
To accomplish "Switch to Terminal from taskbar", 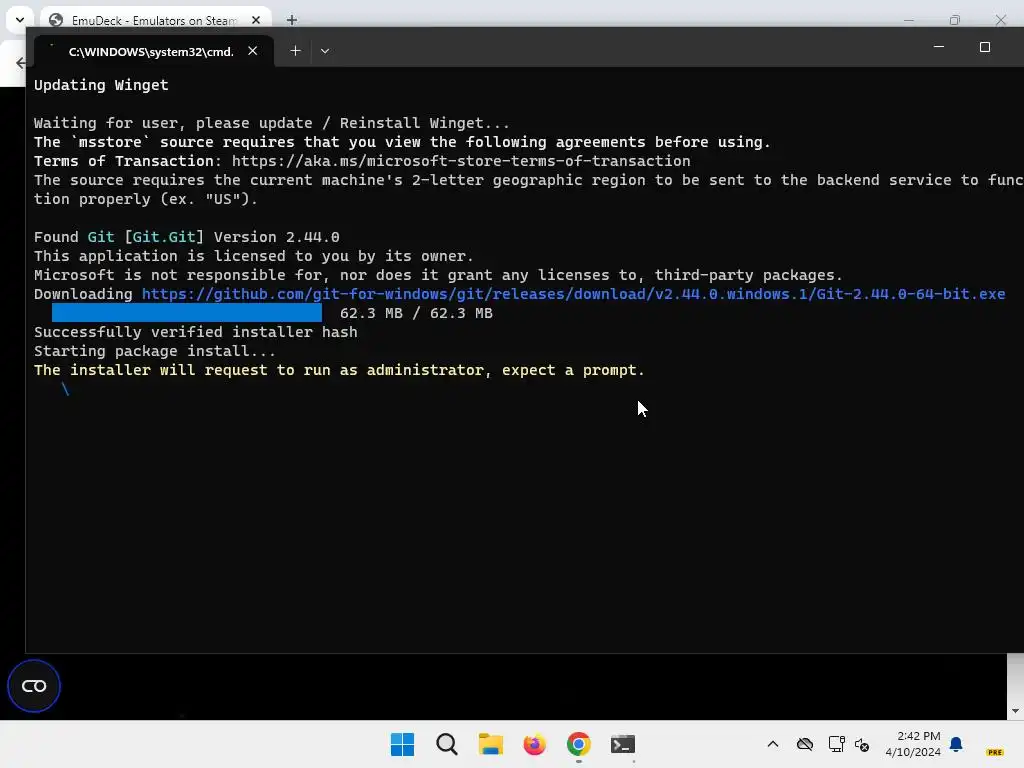I will (622, 744).
